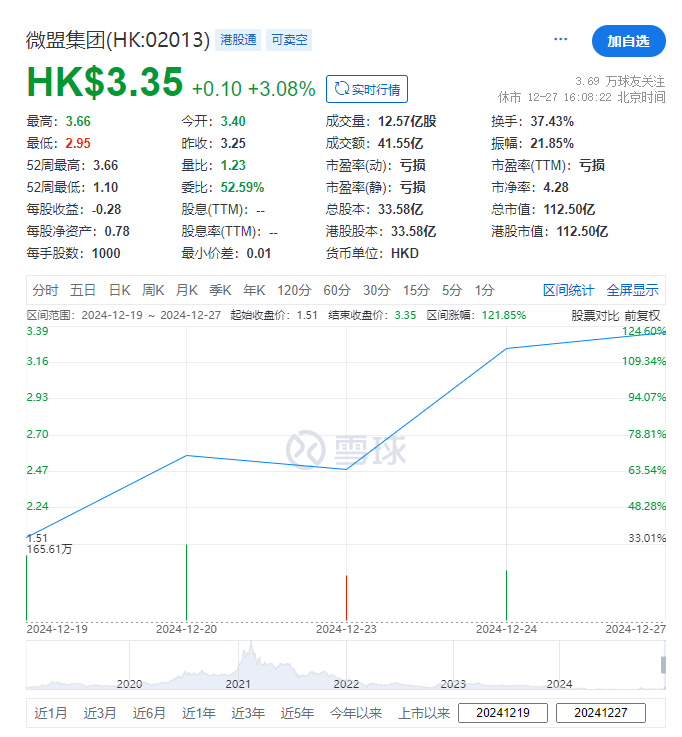This screenshot has height=737, width=682.
Task: Select the 上市以来 range
Action: coord(424,713)
